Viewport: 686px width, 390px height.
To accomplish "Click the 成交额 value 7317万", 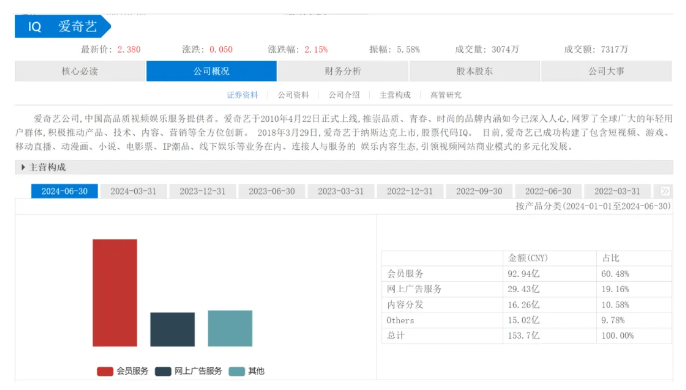I will pyautogui.click(x=614, y=49).
